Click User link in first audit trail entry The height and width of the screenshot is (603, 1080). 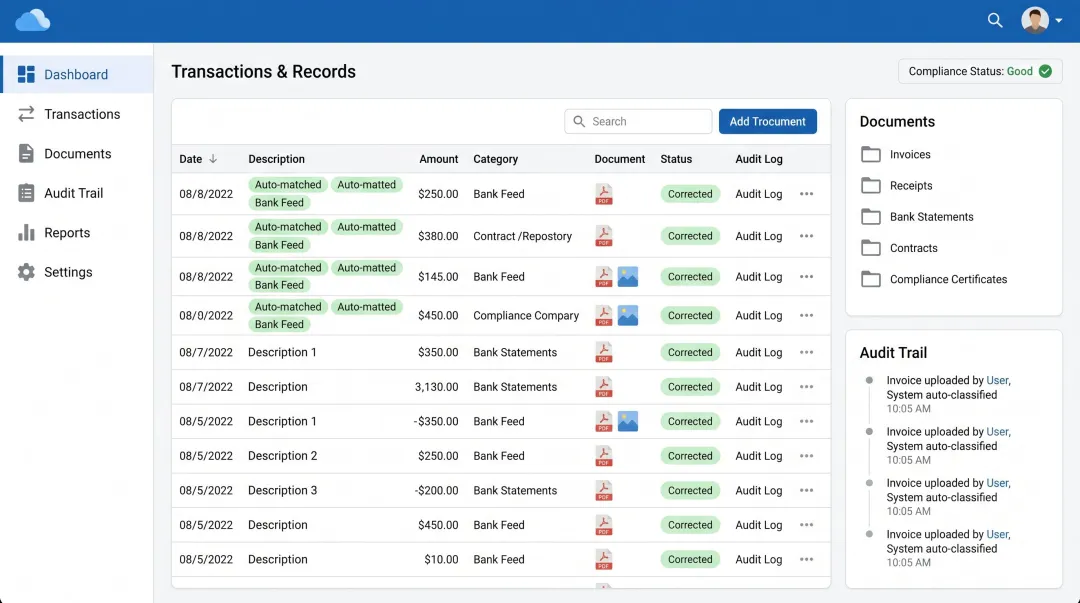997,380
